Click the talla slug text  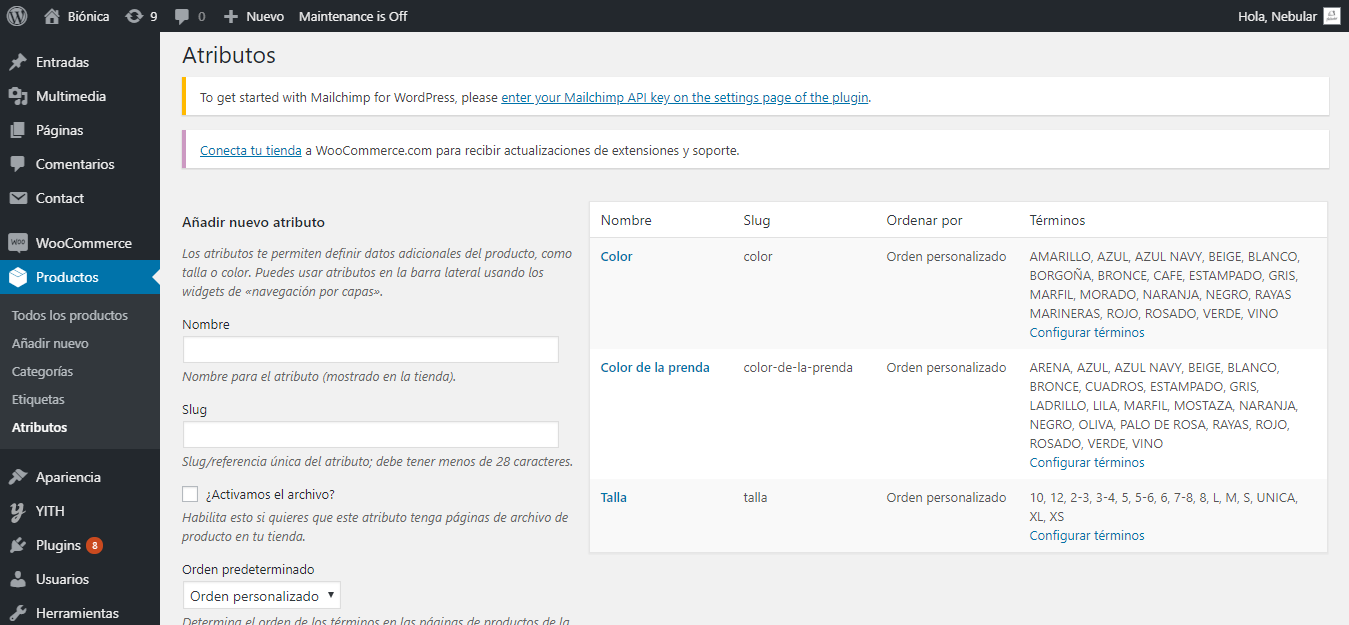[x=756, y=498]
